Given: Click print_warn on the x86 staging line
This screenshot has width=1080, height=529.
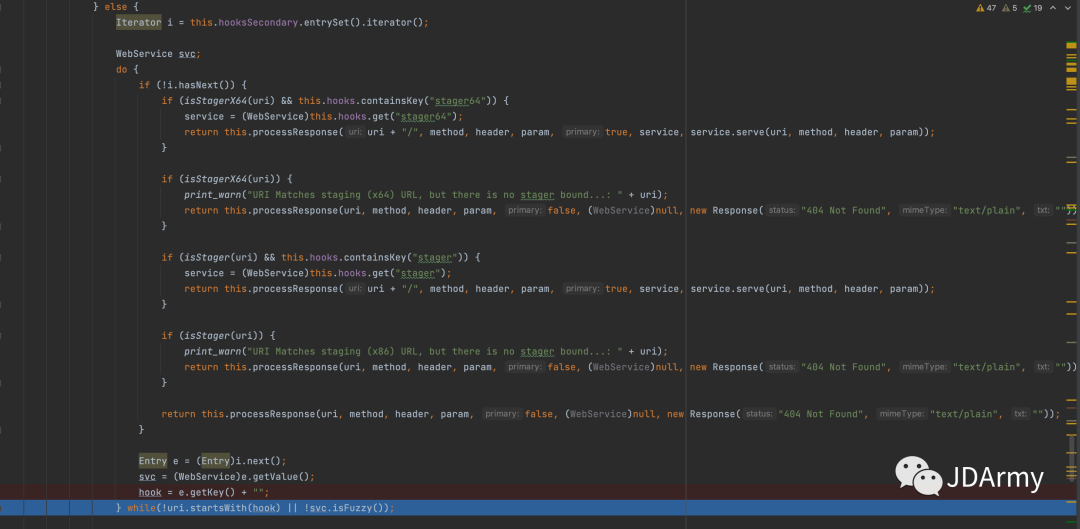Looking at the screenshot, I should tap(213, 351).
